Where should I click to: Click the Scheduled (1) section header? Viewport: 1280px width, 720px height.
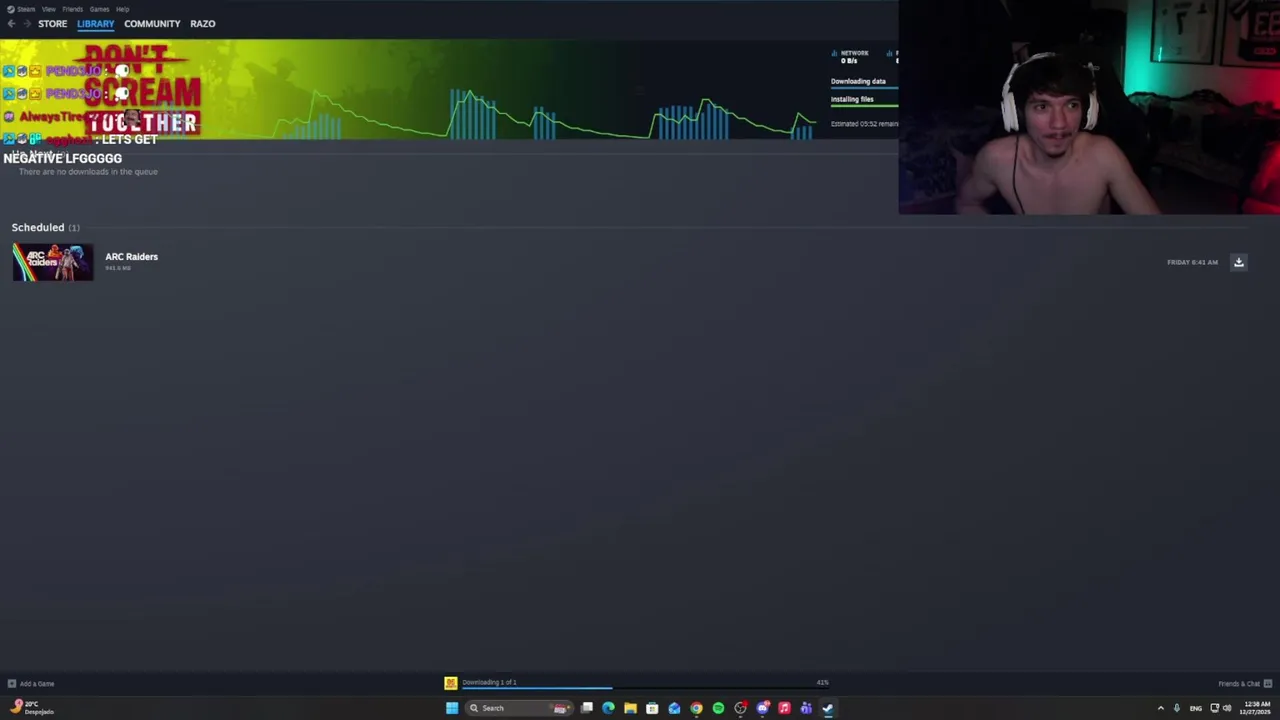click(45, 227)
